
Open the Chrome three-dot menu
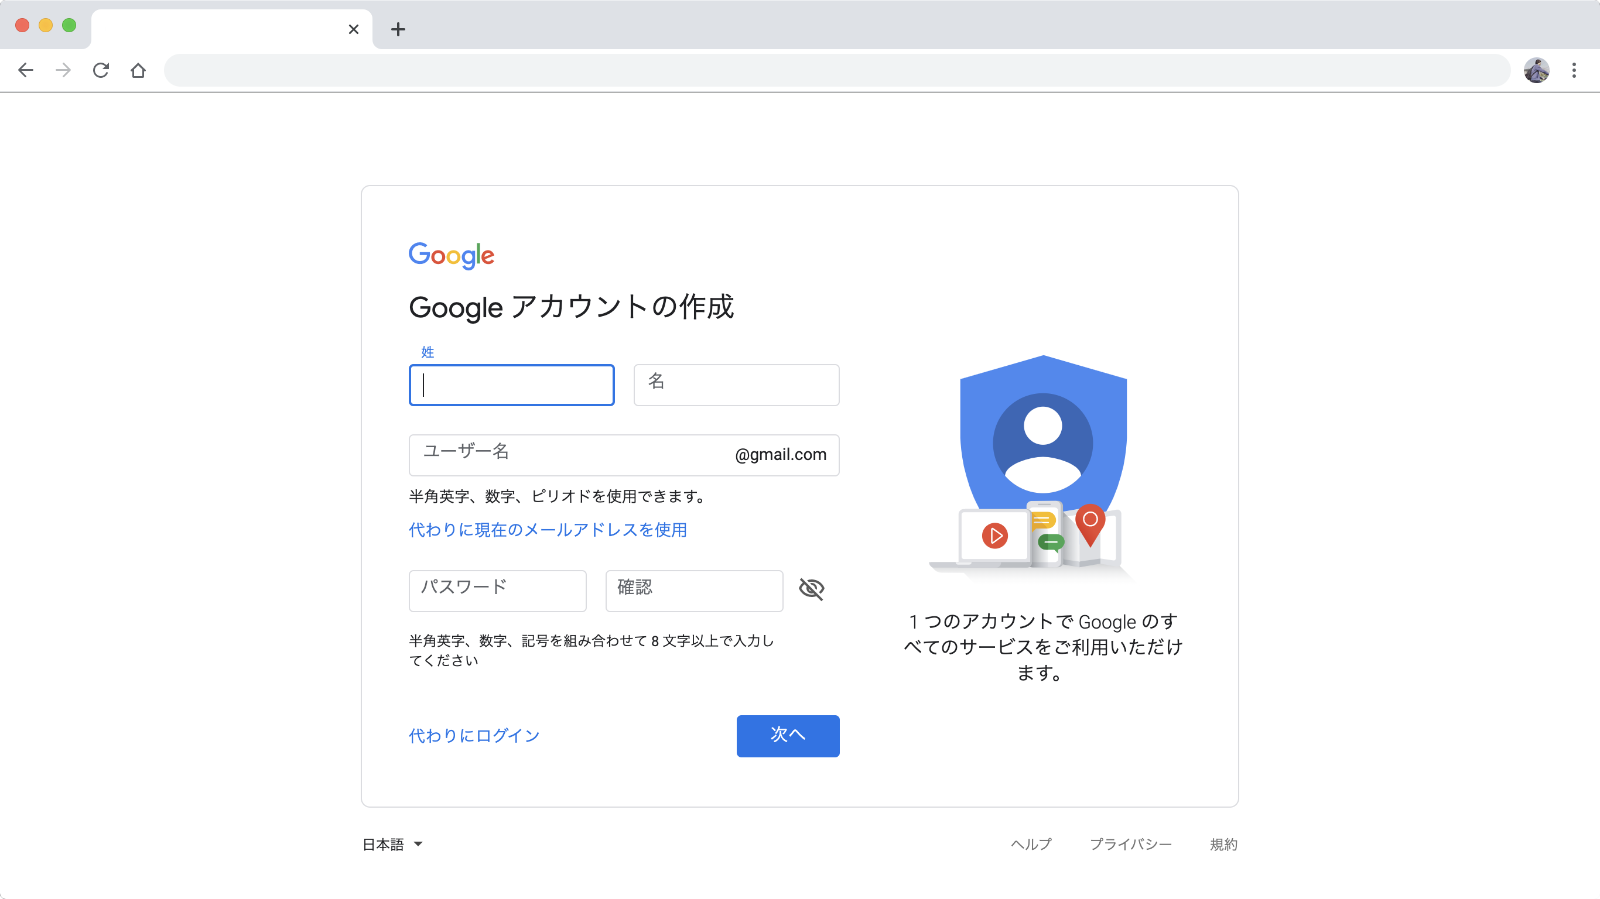[1574, 70]
